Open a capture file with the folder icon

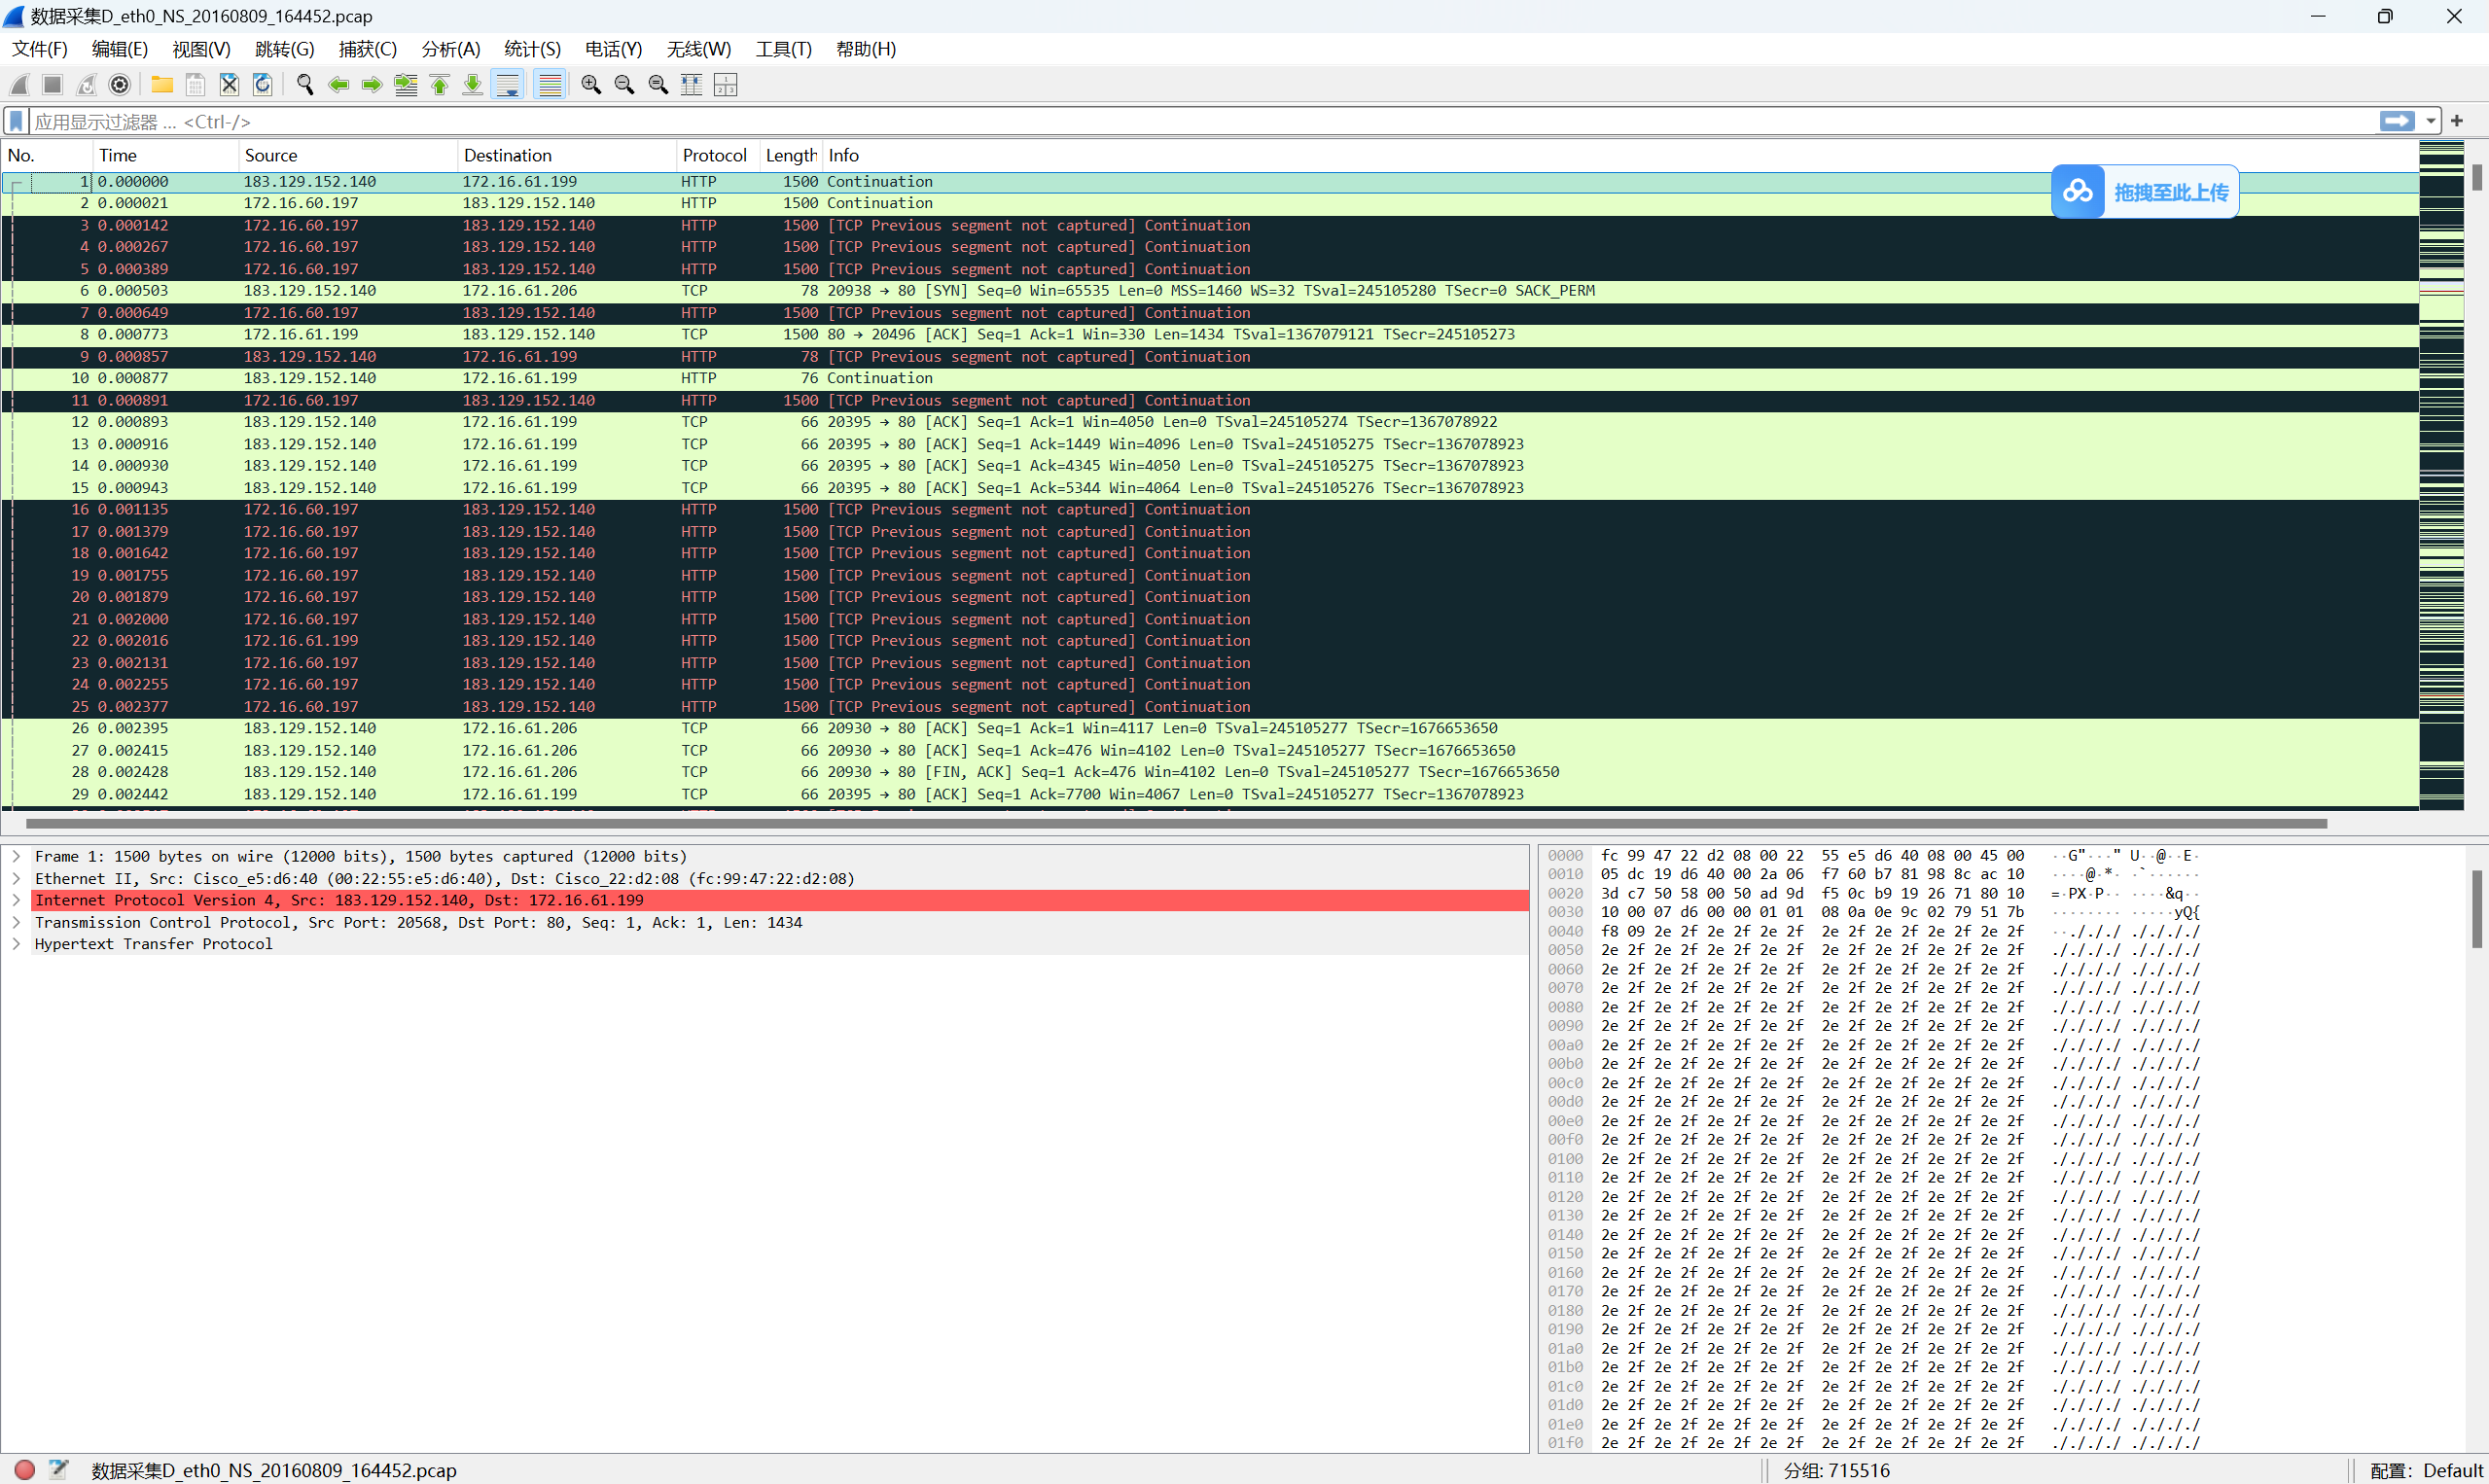[x=162, y=85]
